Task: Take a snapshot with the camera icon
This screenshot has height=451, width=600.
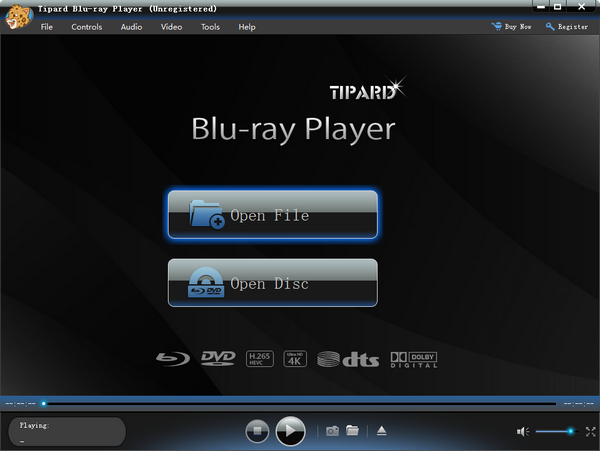Action: coord(333,431)
